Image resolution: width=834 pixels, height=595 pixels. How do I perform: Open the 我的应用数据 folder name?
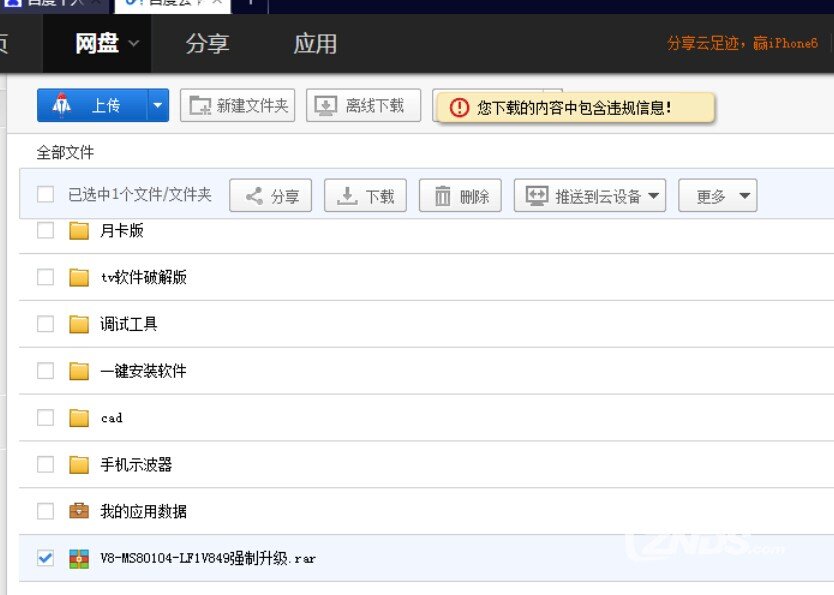(x=144, y=511)
